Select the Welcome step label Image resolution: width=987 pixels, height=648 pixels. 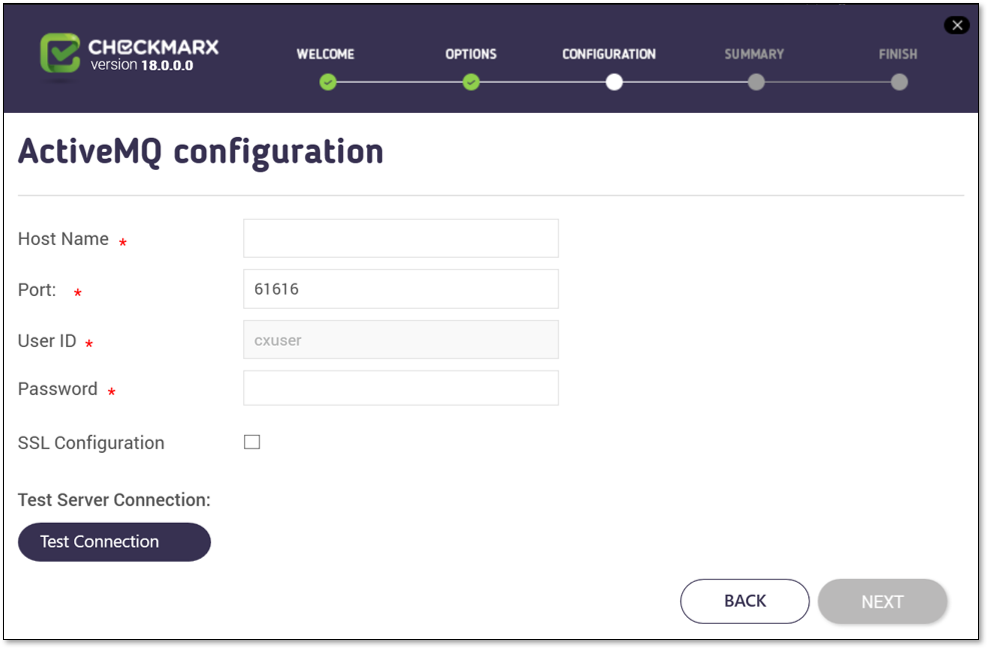click(325, 54)
